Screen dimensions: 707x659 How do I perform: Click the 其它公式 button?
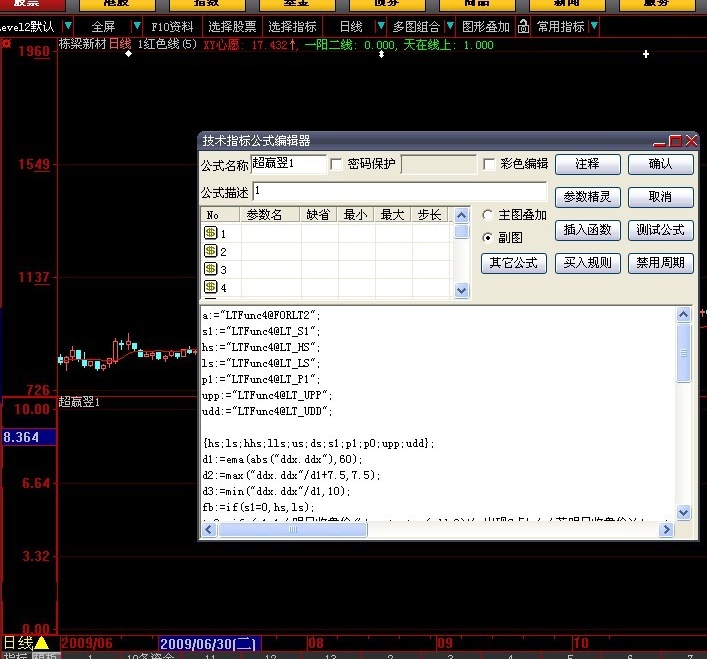(x=514, y=263)
